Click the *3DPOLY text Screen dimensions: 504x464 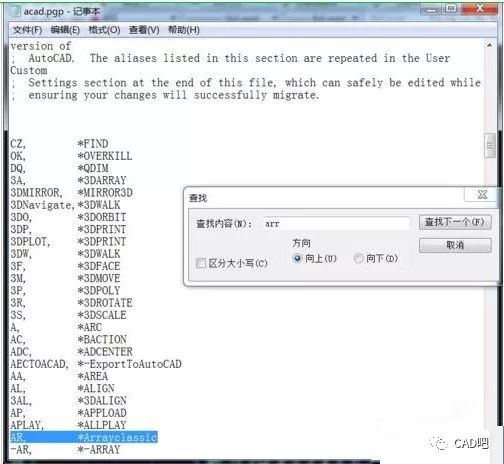pos(99,290)
